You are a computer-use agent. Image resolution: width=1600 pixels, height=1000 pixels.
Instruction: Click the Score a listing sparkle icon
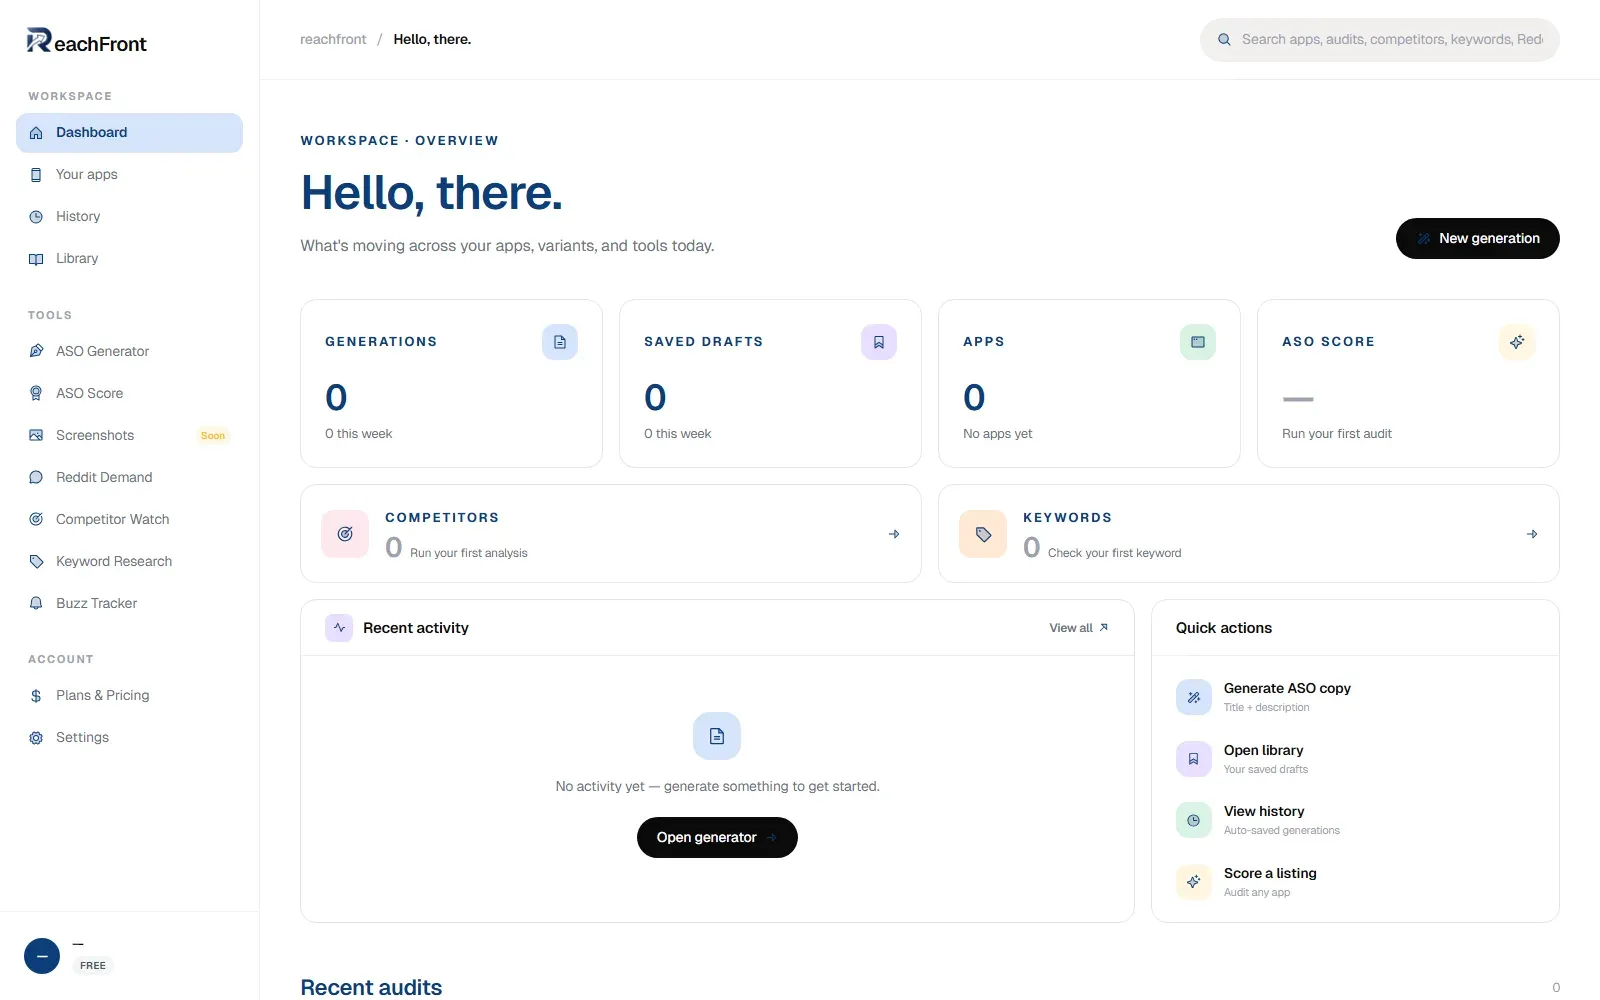click(x=1194, y=882)
